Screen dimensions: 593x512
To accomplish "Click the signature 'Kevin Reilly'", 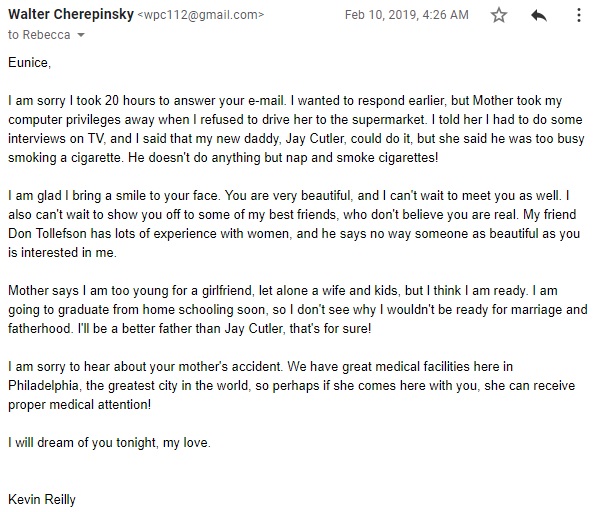I will [42, 499].
